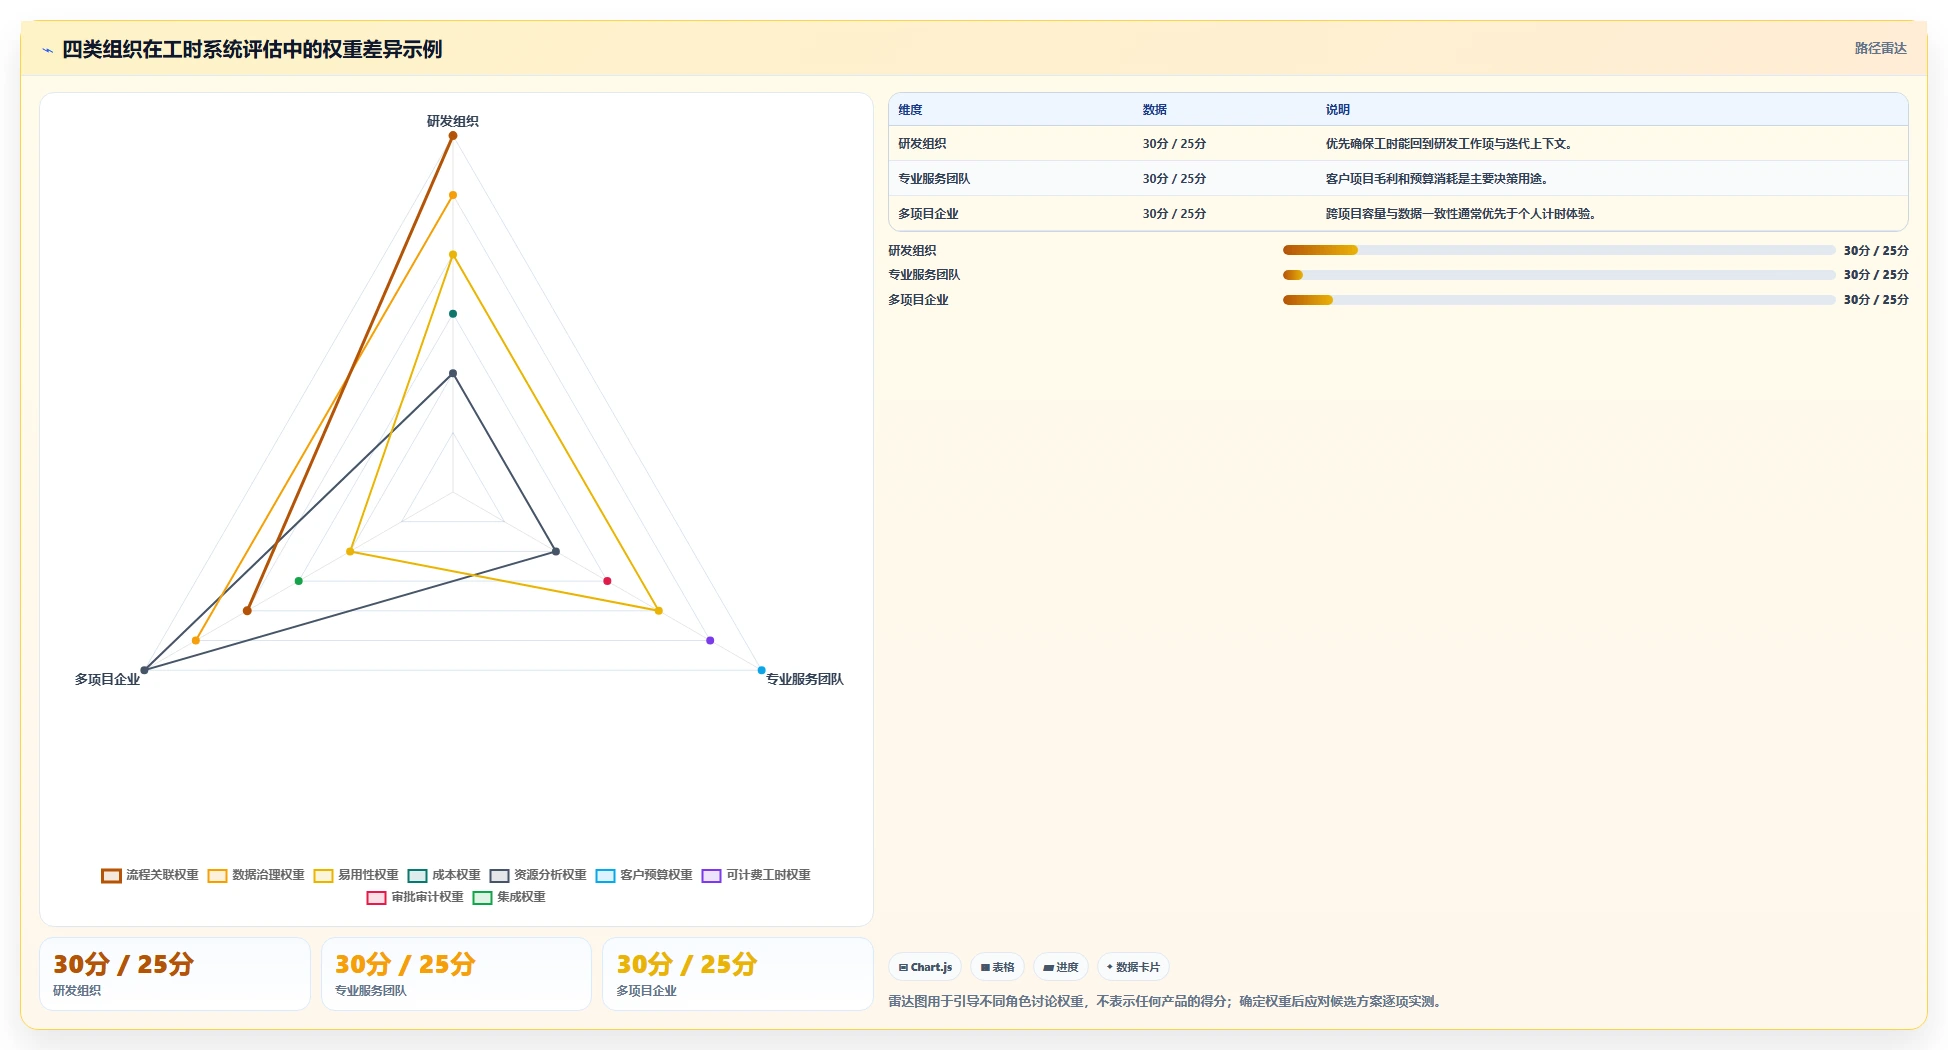Click the 进度 tag chip
The image size is (1948, 1050).
coord(1061,967)
